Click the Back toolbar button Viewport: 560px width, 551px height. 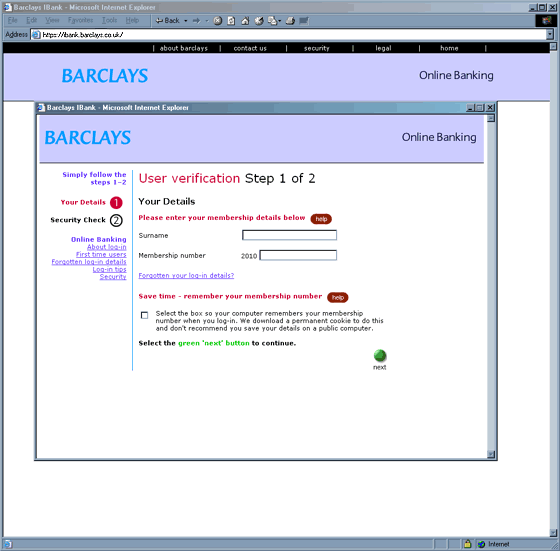pos(168,21)
